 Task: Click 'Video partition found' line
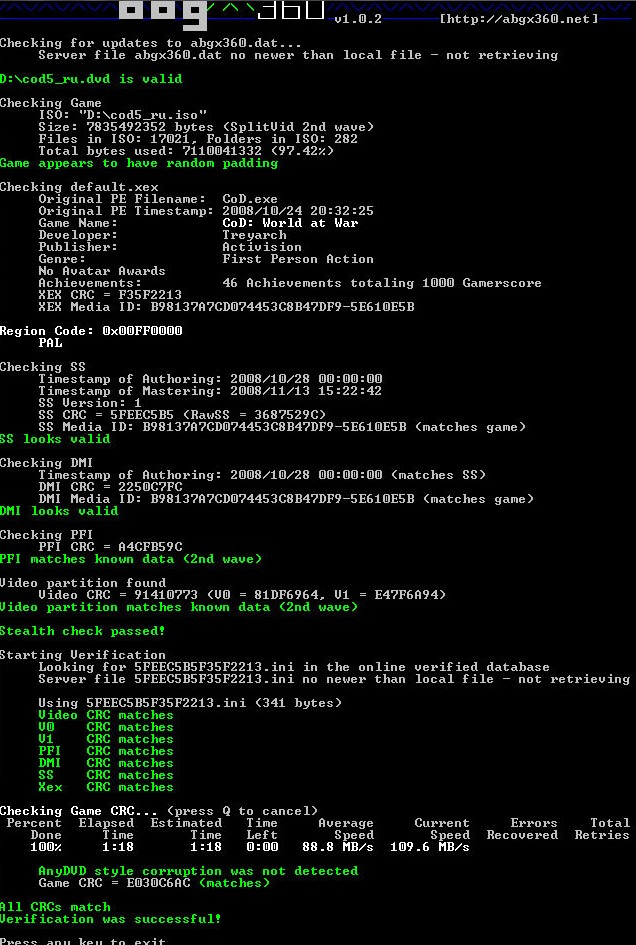(83, 583)
